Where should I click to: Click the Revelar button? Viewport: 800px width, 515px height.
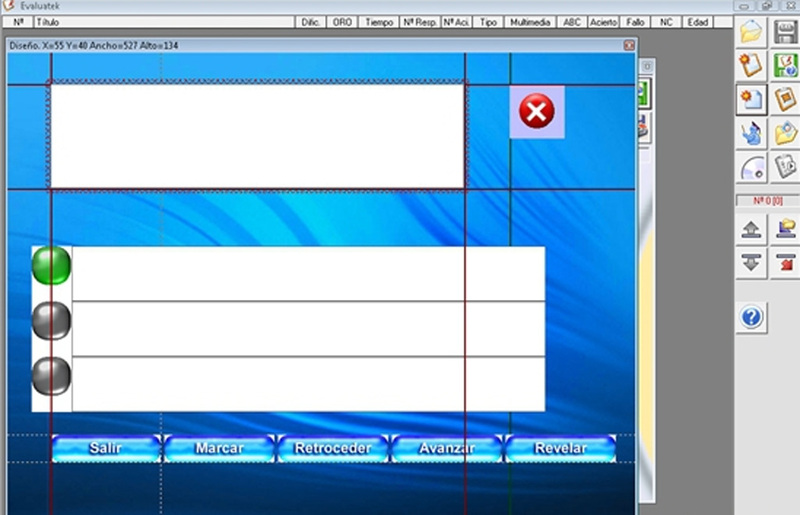click(560, 448)
